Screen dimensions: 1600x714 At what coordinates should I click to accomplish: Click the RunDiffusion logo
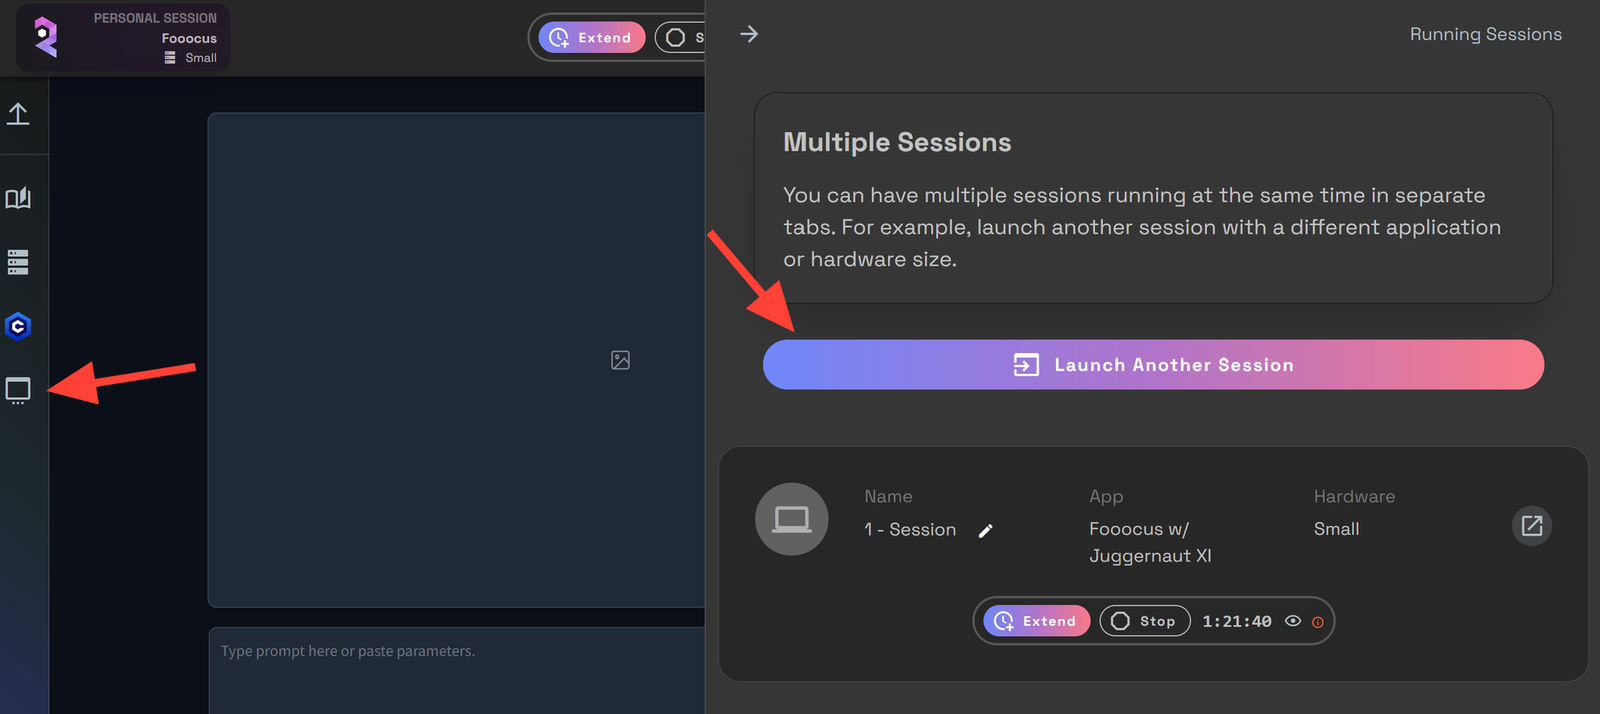pos(45,37)
